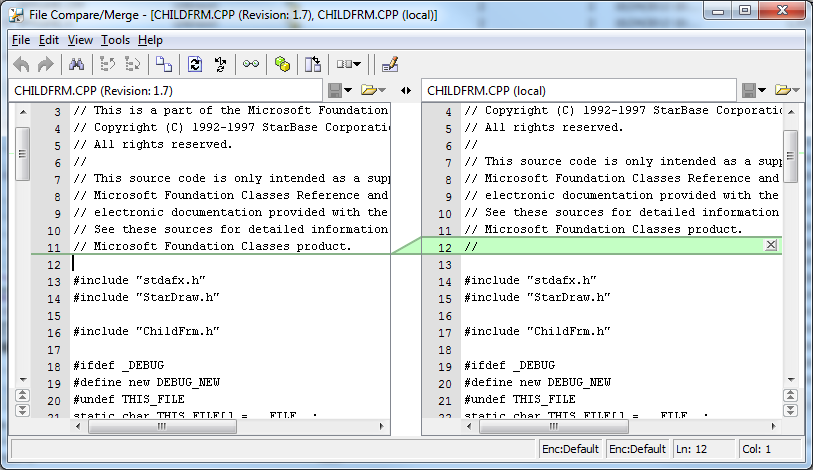Click the up arrow of local pane scrollbar
The width and height of the screenshot is (813, 470).
click(791, 112)
